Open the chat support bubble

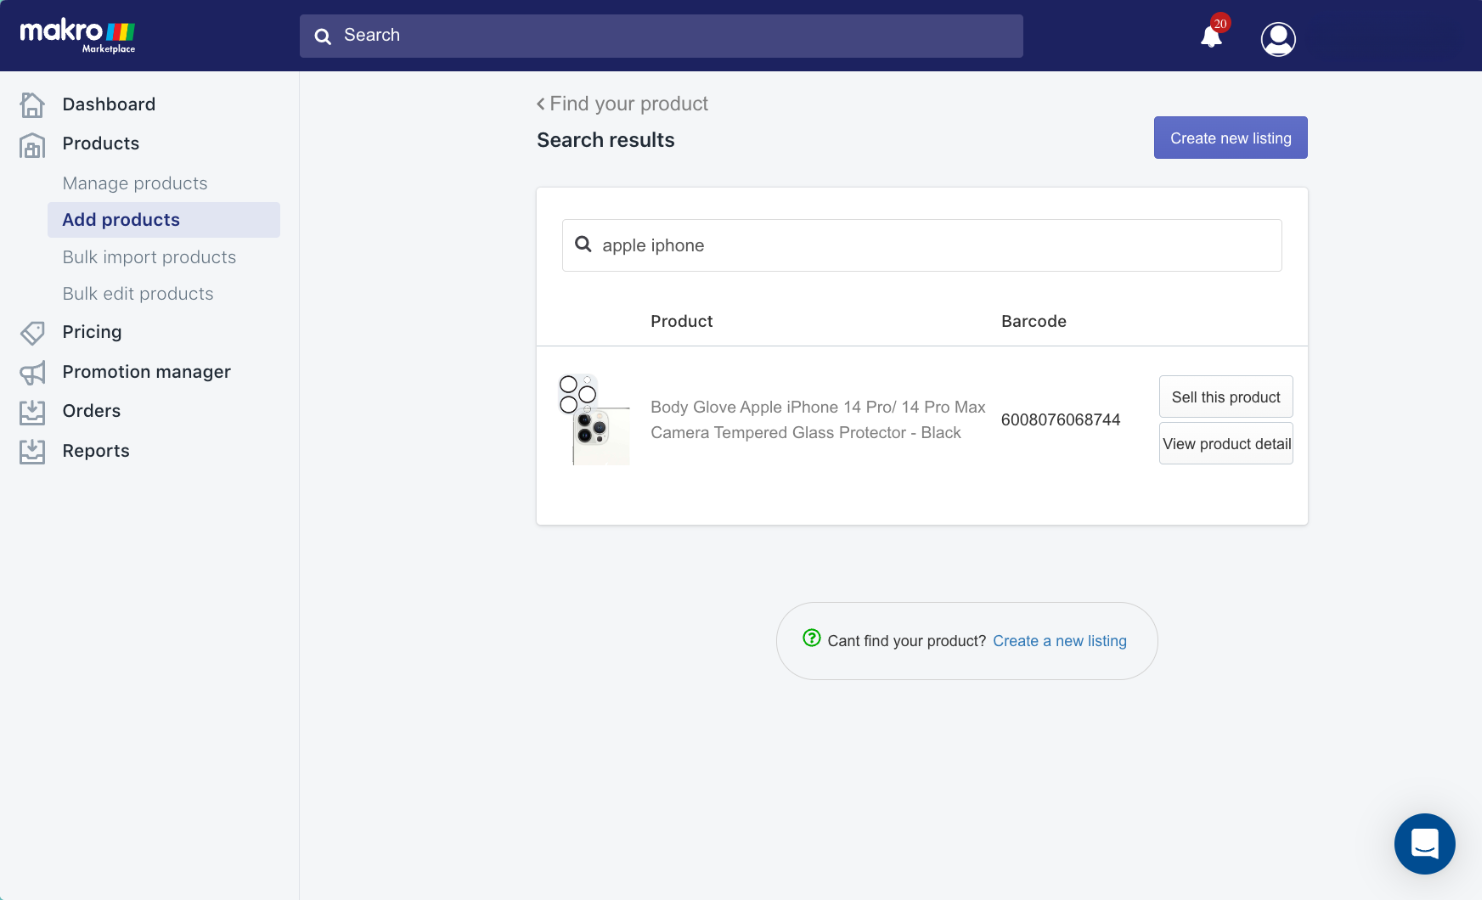click(1424, 843)
